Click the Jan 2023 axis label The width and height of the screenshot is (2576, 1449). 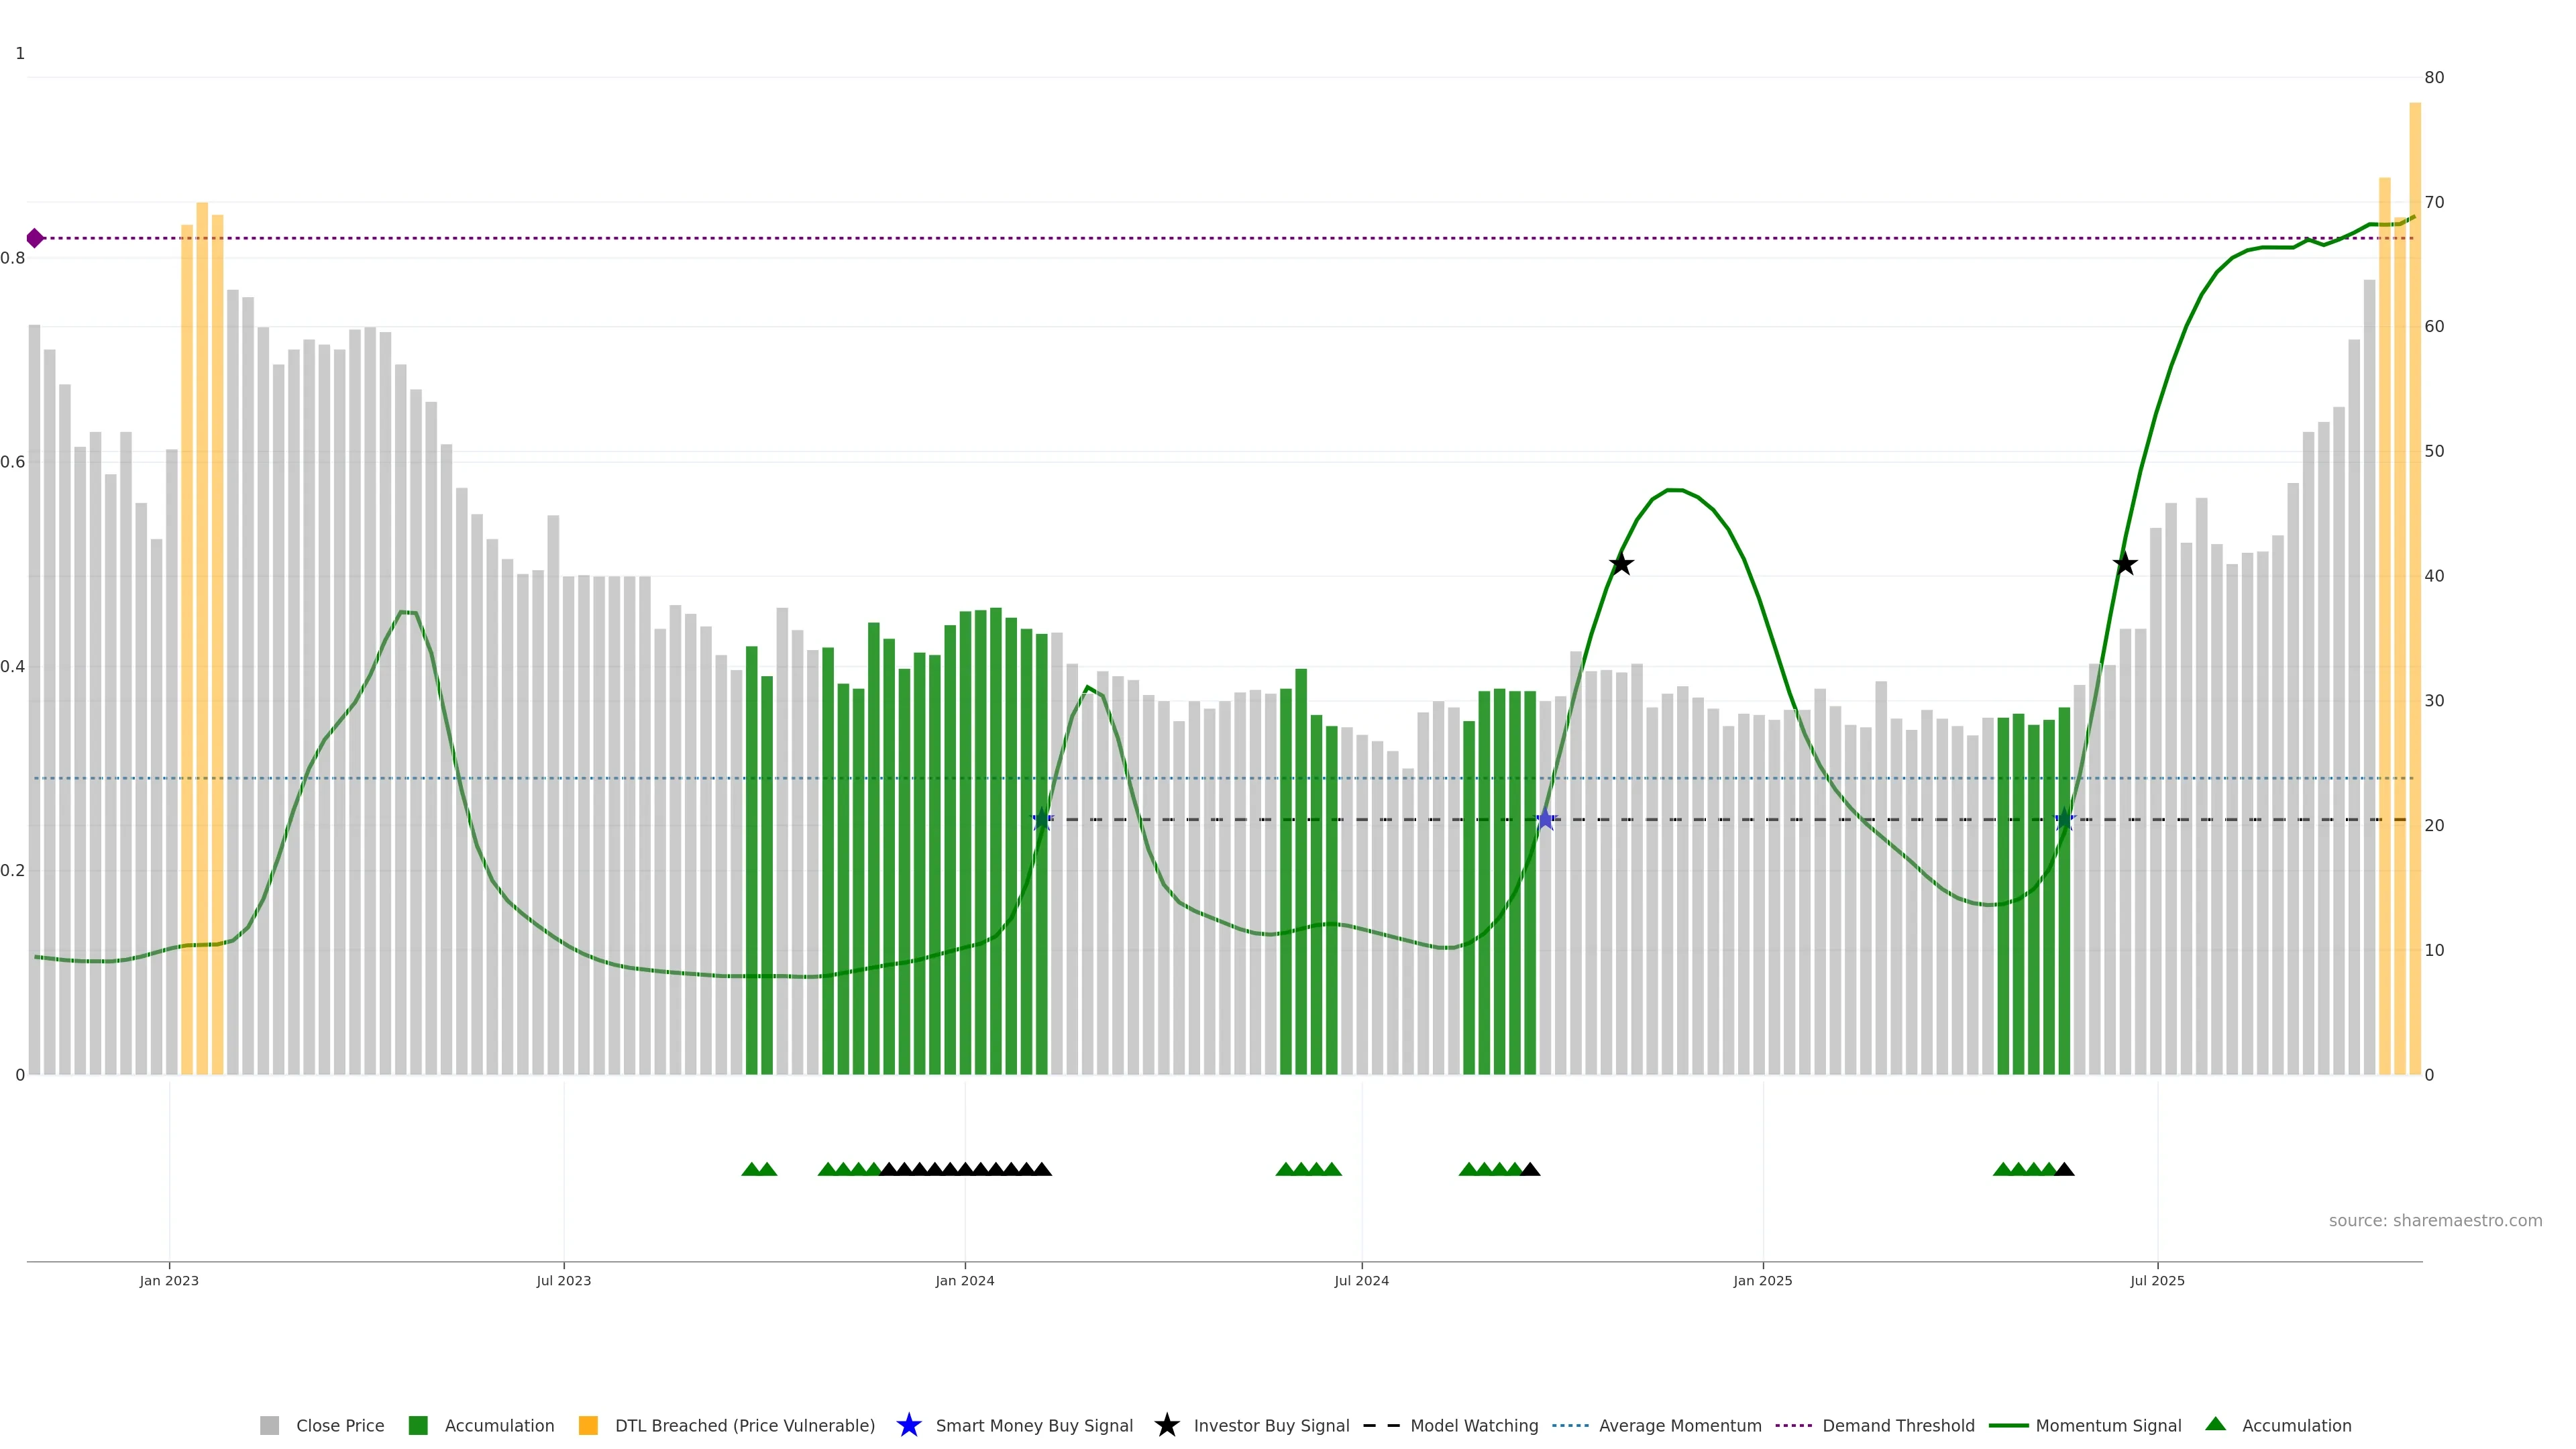pyautogui.click(x=169, y=1280)
